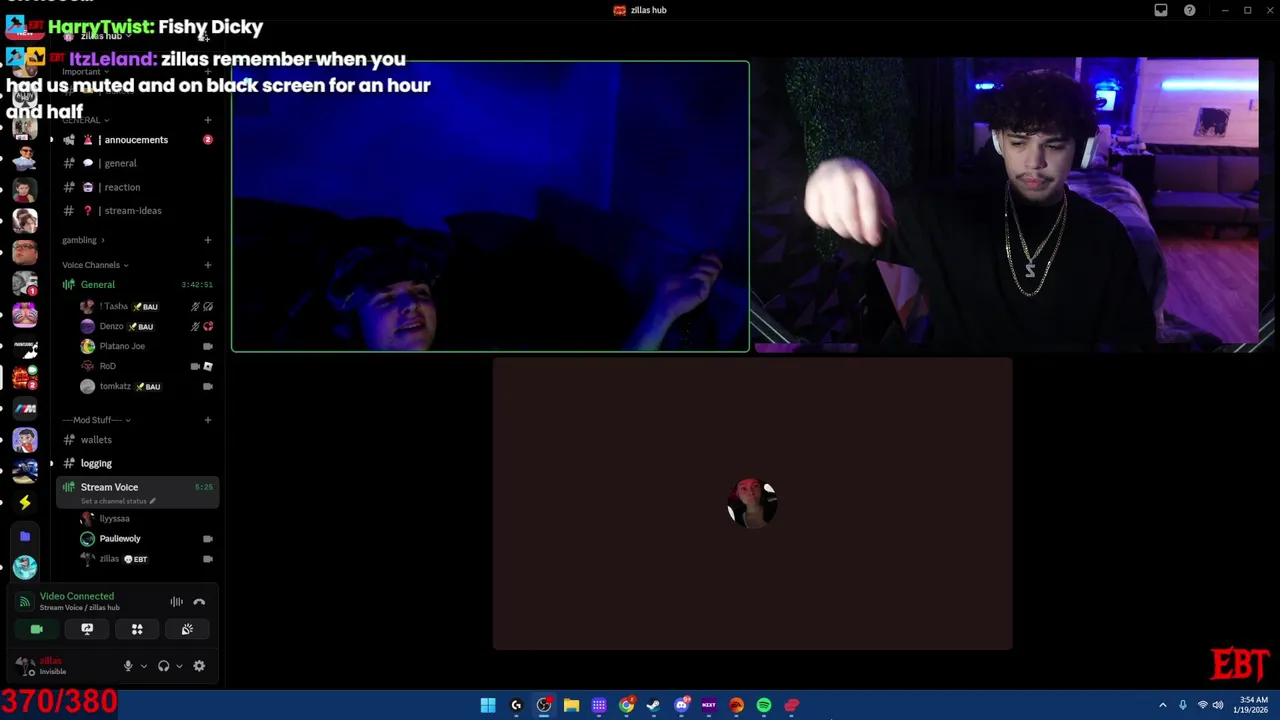
Task: Open Windows Start menu
Action: pyautogui.click(x=488, y=705)
